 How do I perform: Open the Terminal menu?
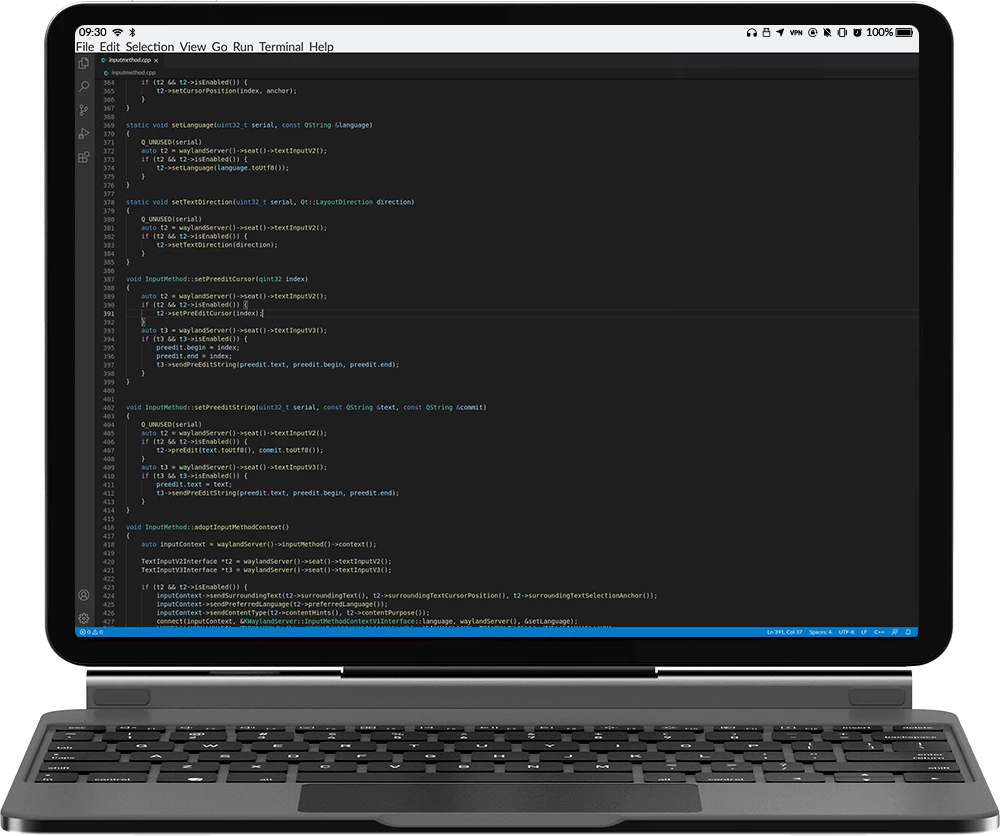tap(281, 47)
